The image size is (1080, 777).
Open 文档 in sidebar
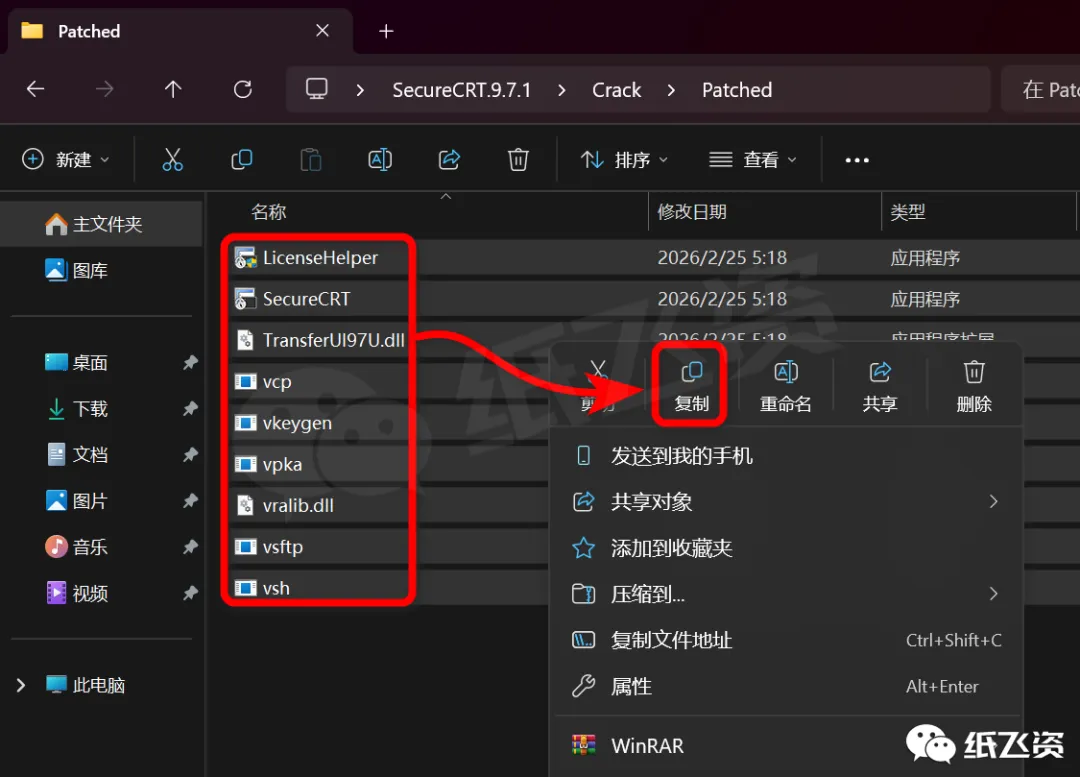point(90,455)
